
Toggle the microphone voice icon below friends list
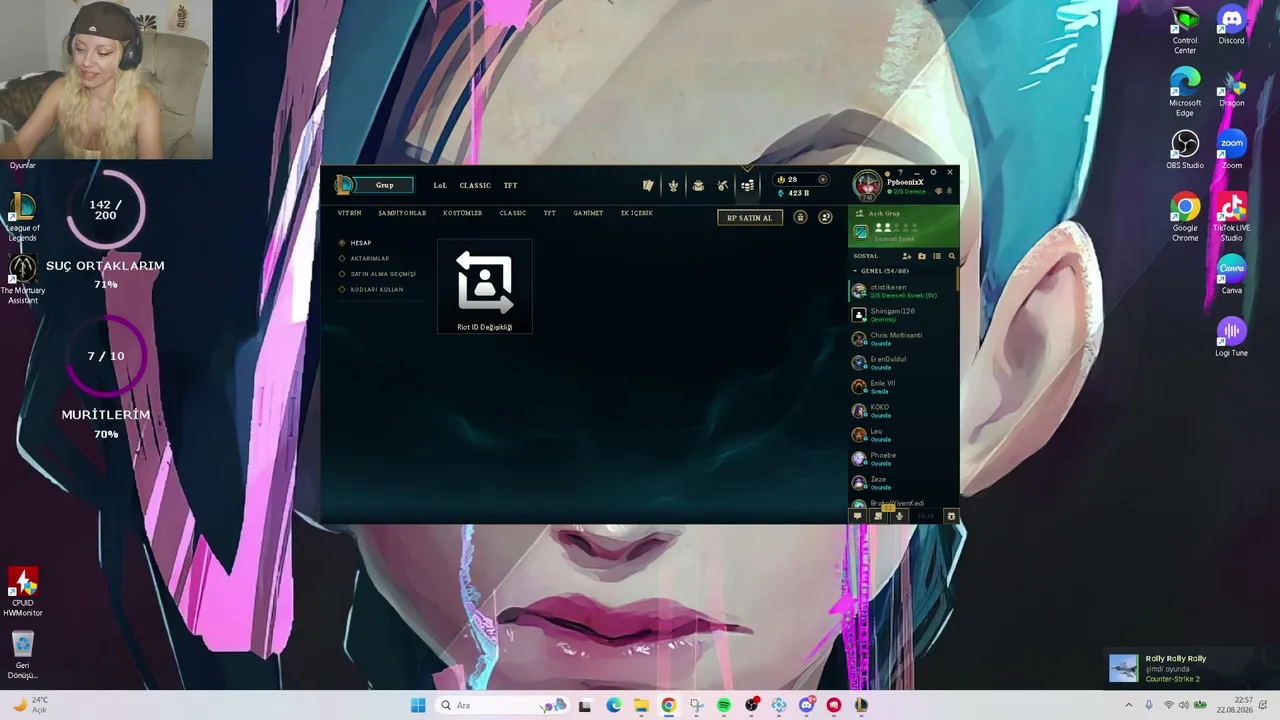pos(899,516)
